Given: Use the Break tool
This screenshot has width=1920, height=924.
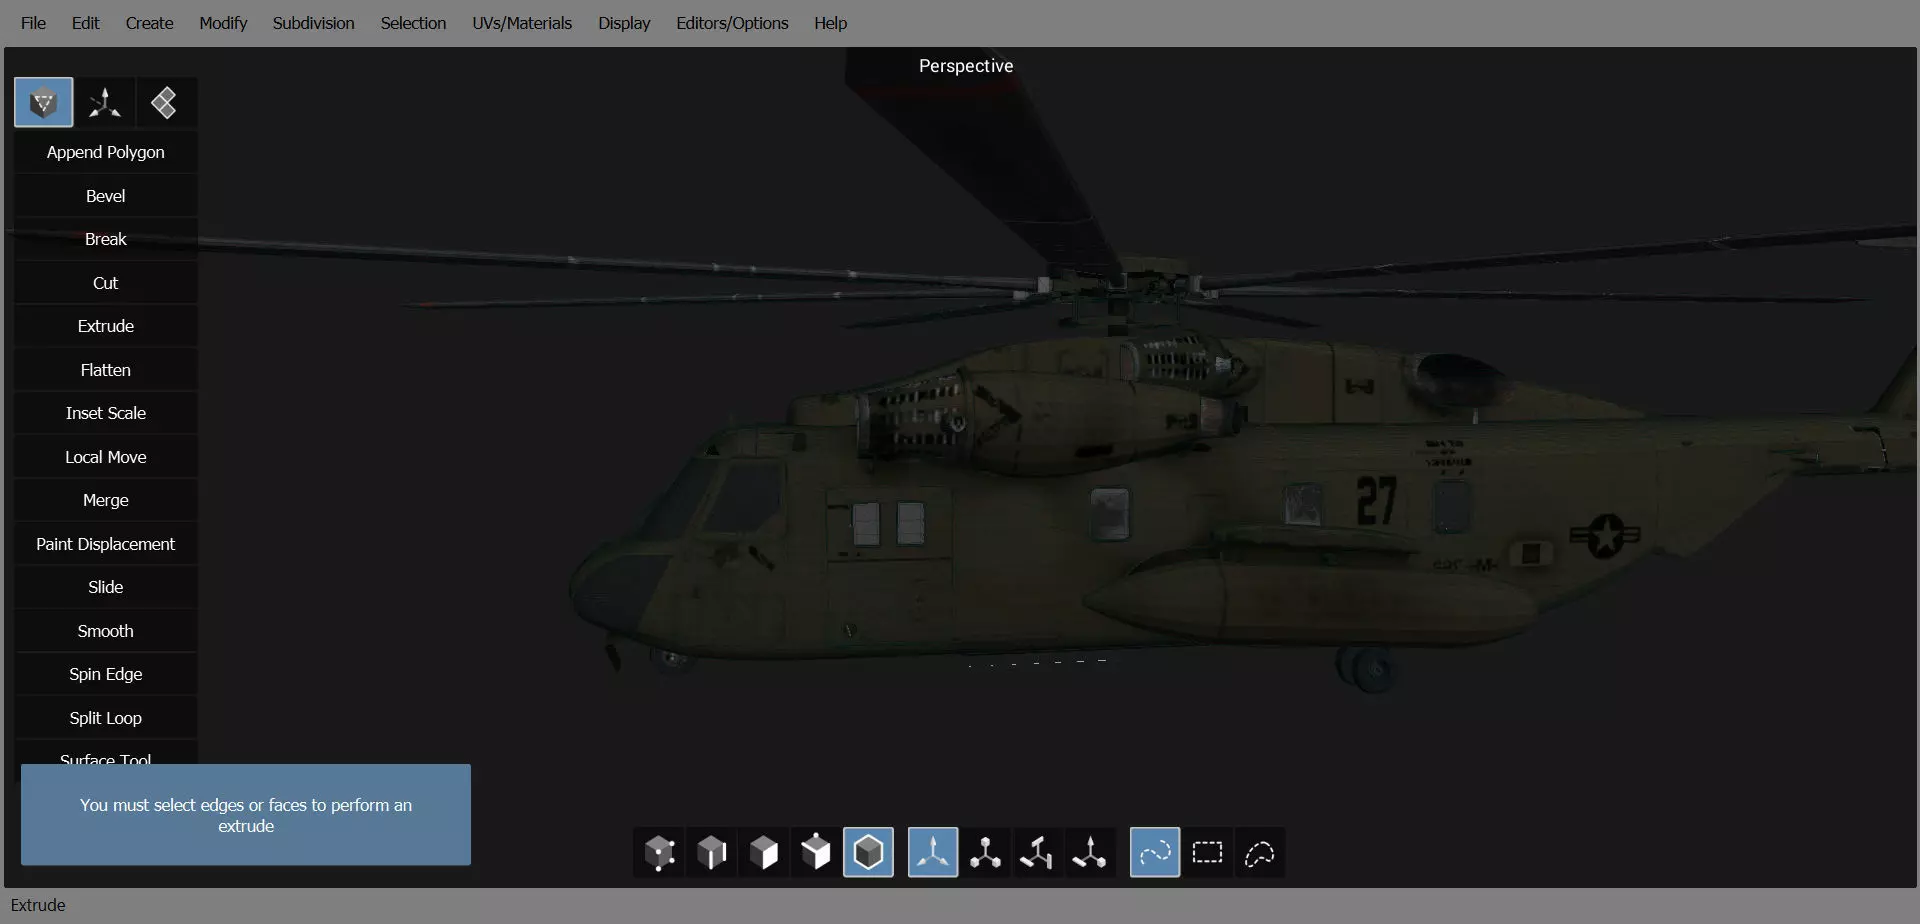Looking at the screenshot, I should (x=106, y=239).
